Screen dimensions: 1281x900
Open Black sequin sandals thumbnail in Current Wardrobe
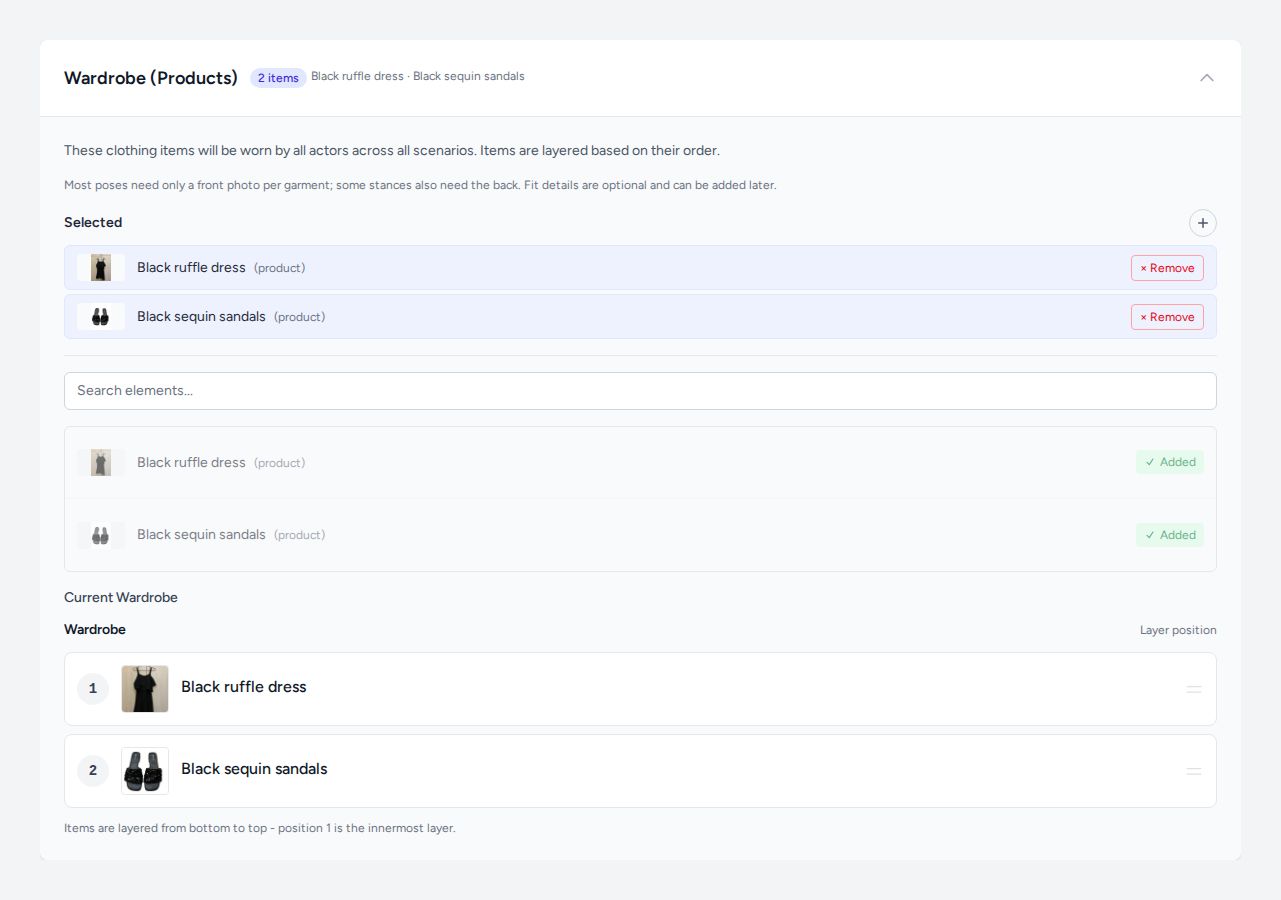(x=145, y=771)
